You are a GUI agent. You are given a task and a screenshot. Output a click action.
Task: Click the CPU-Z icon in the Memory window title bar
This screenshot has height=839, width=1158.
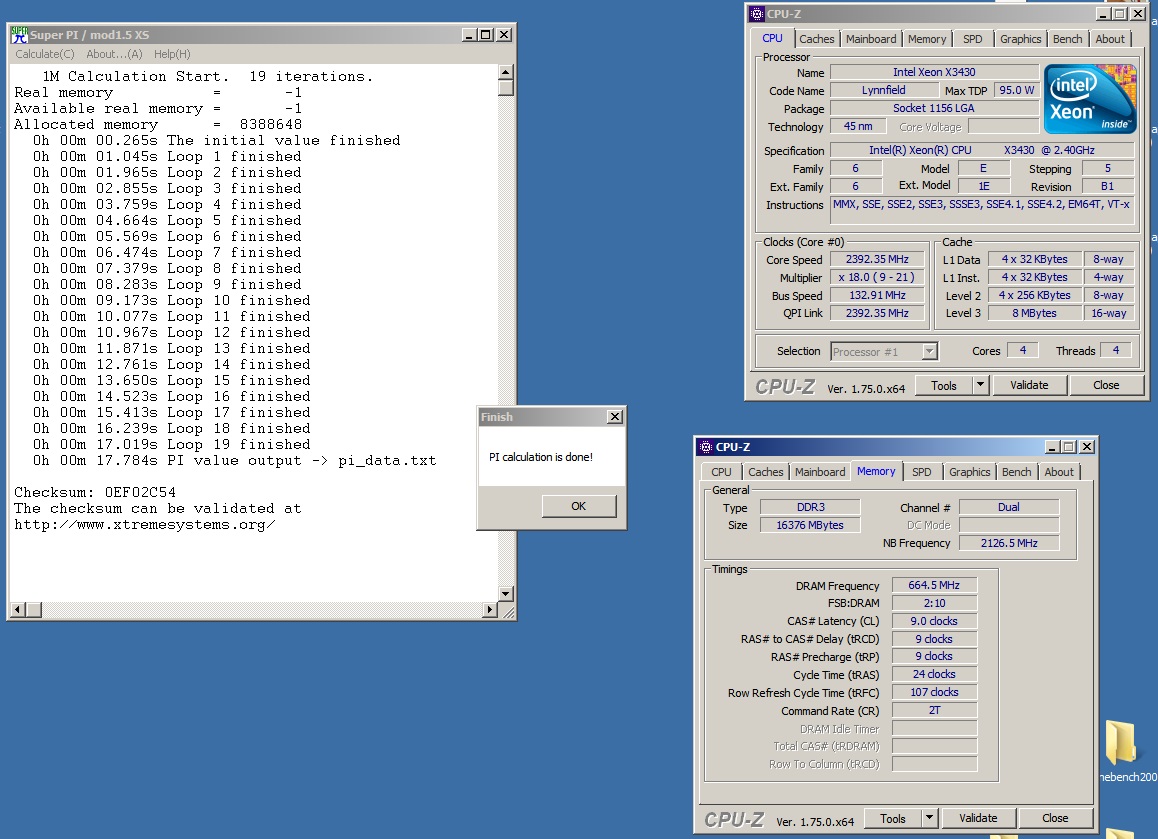706,447
